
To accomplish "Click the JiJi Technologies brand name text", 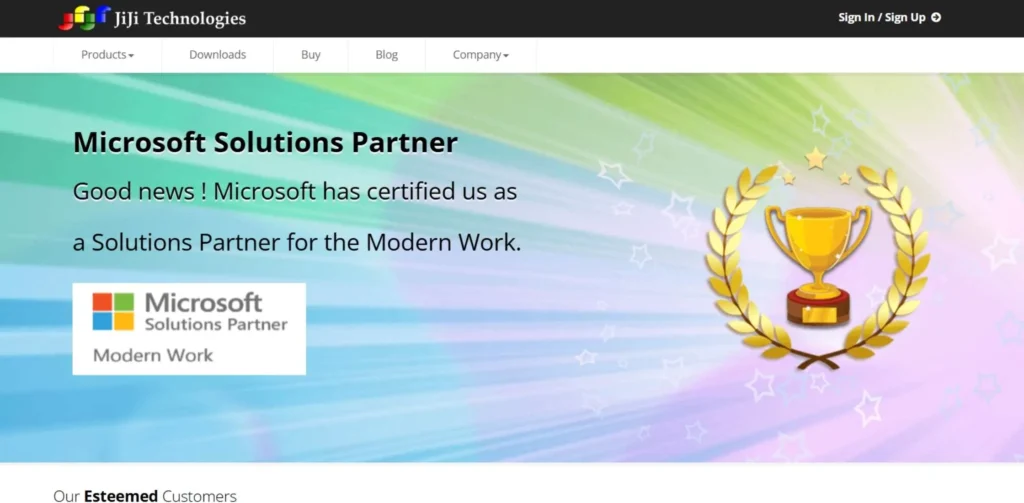I will 180,19.
